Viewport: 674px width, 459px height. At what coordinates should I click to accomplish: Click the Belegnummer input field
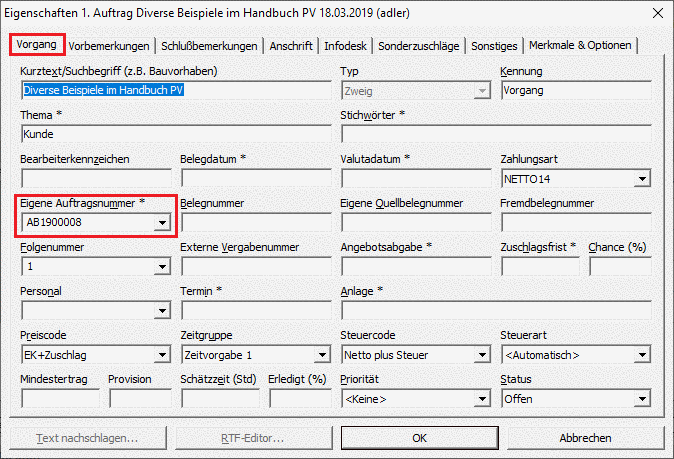(x=256, y=223)
